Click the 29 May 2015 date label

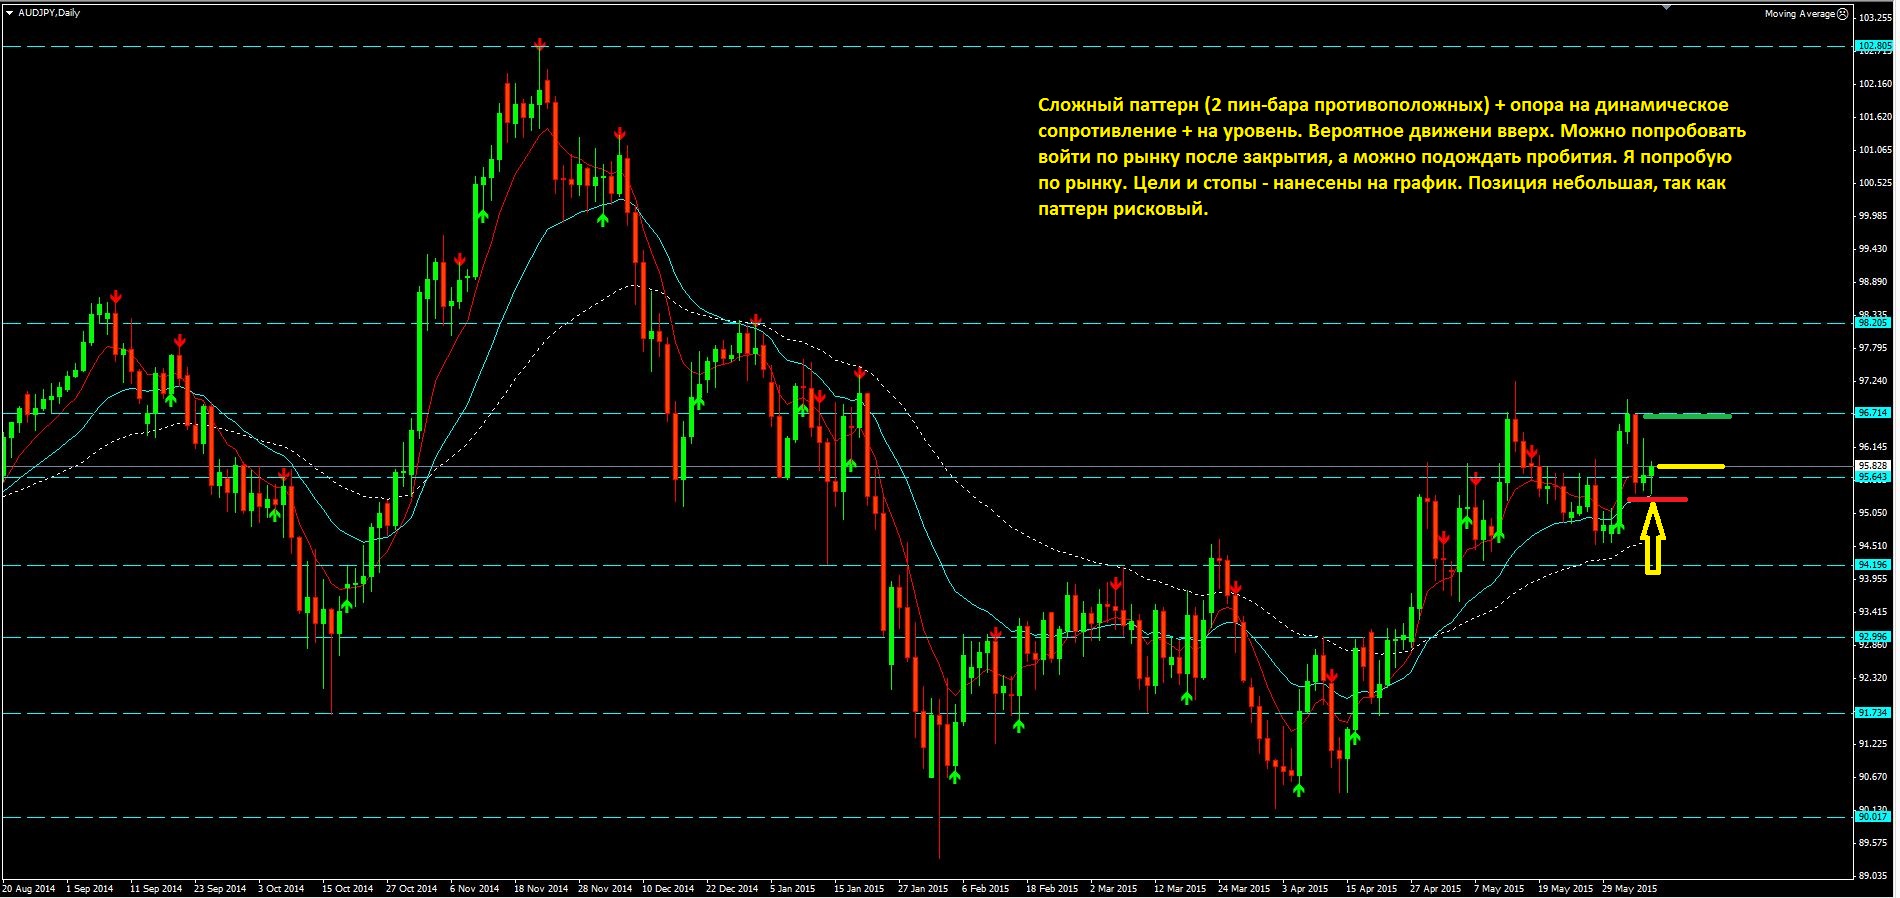[1629, 889]
